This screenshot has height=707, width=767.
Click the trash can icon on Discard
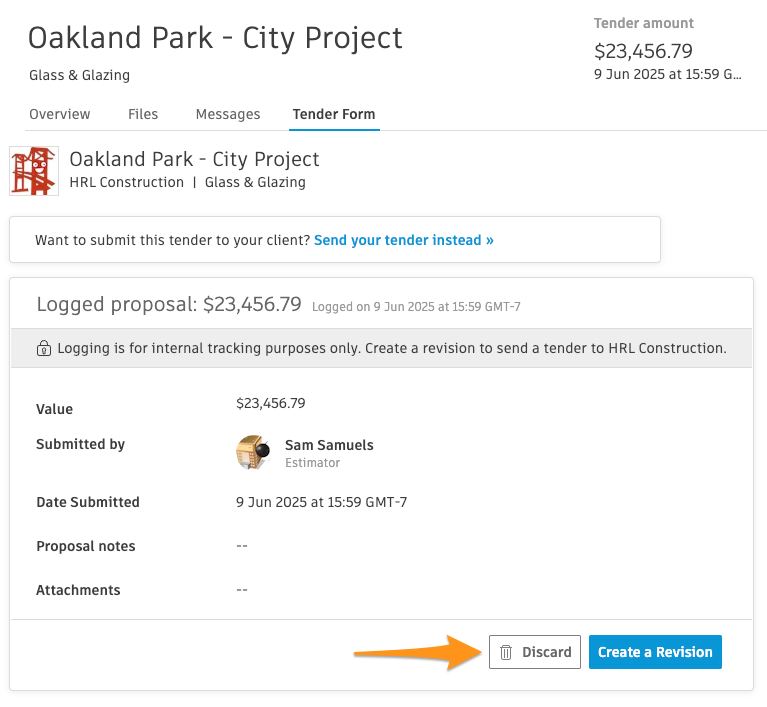506,652
